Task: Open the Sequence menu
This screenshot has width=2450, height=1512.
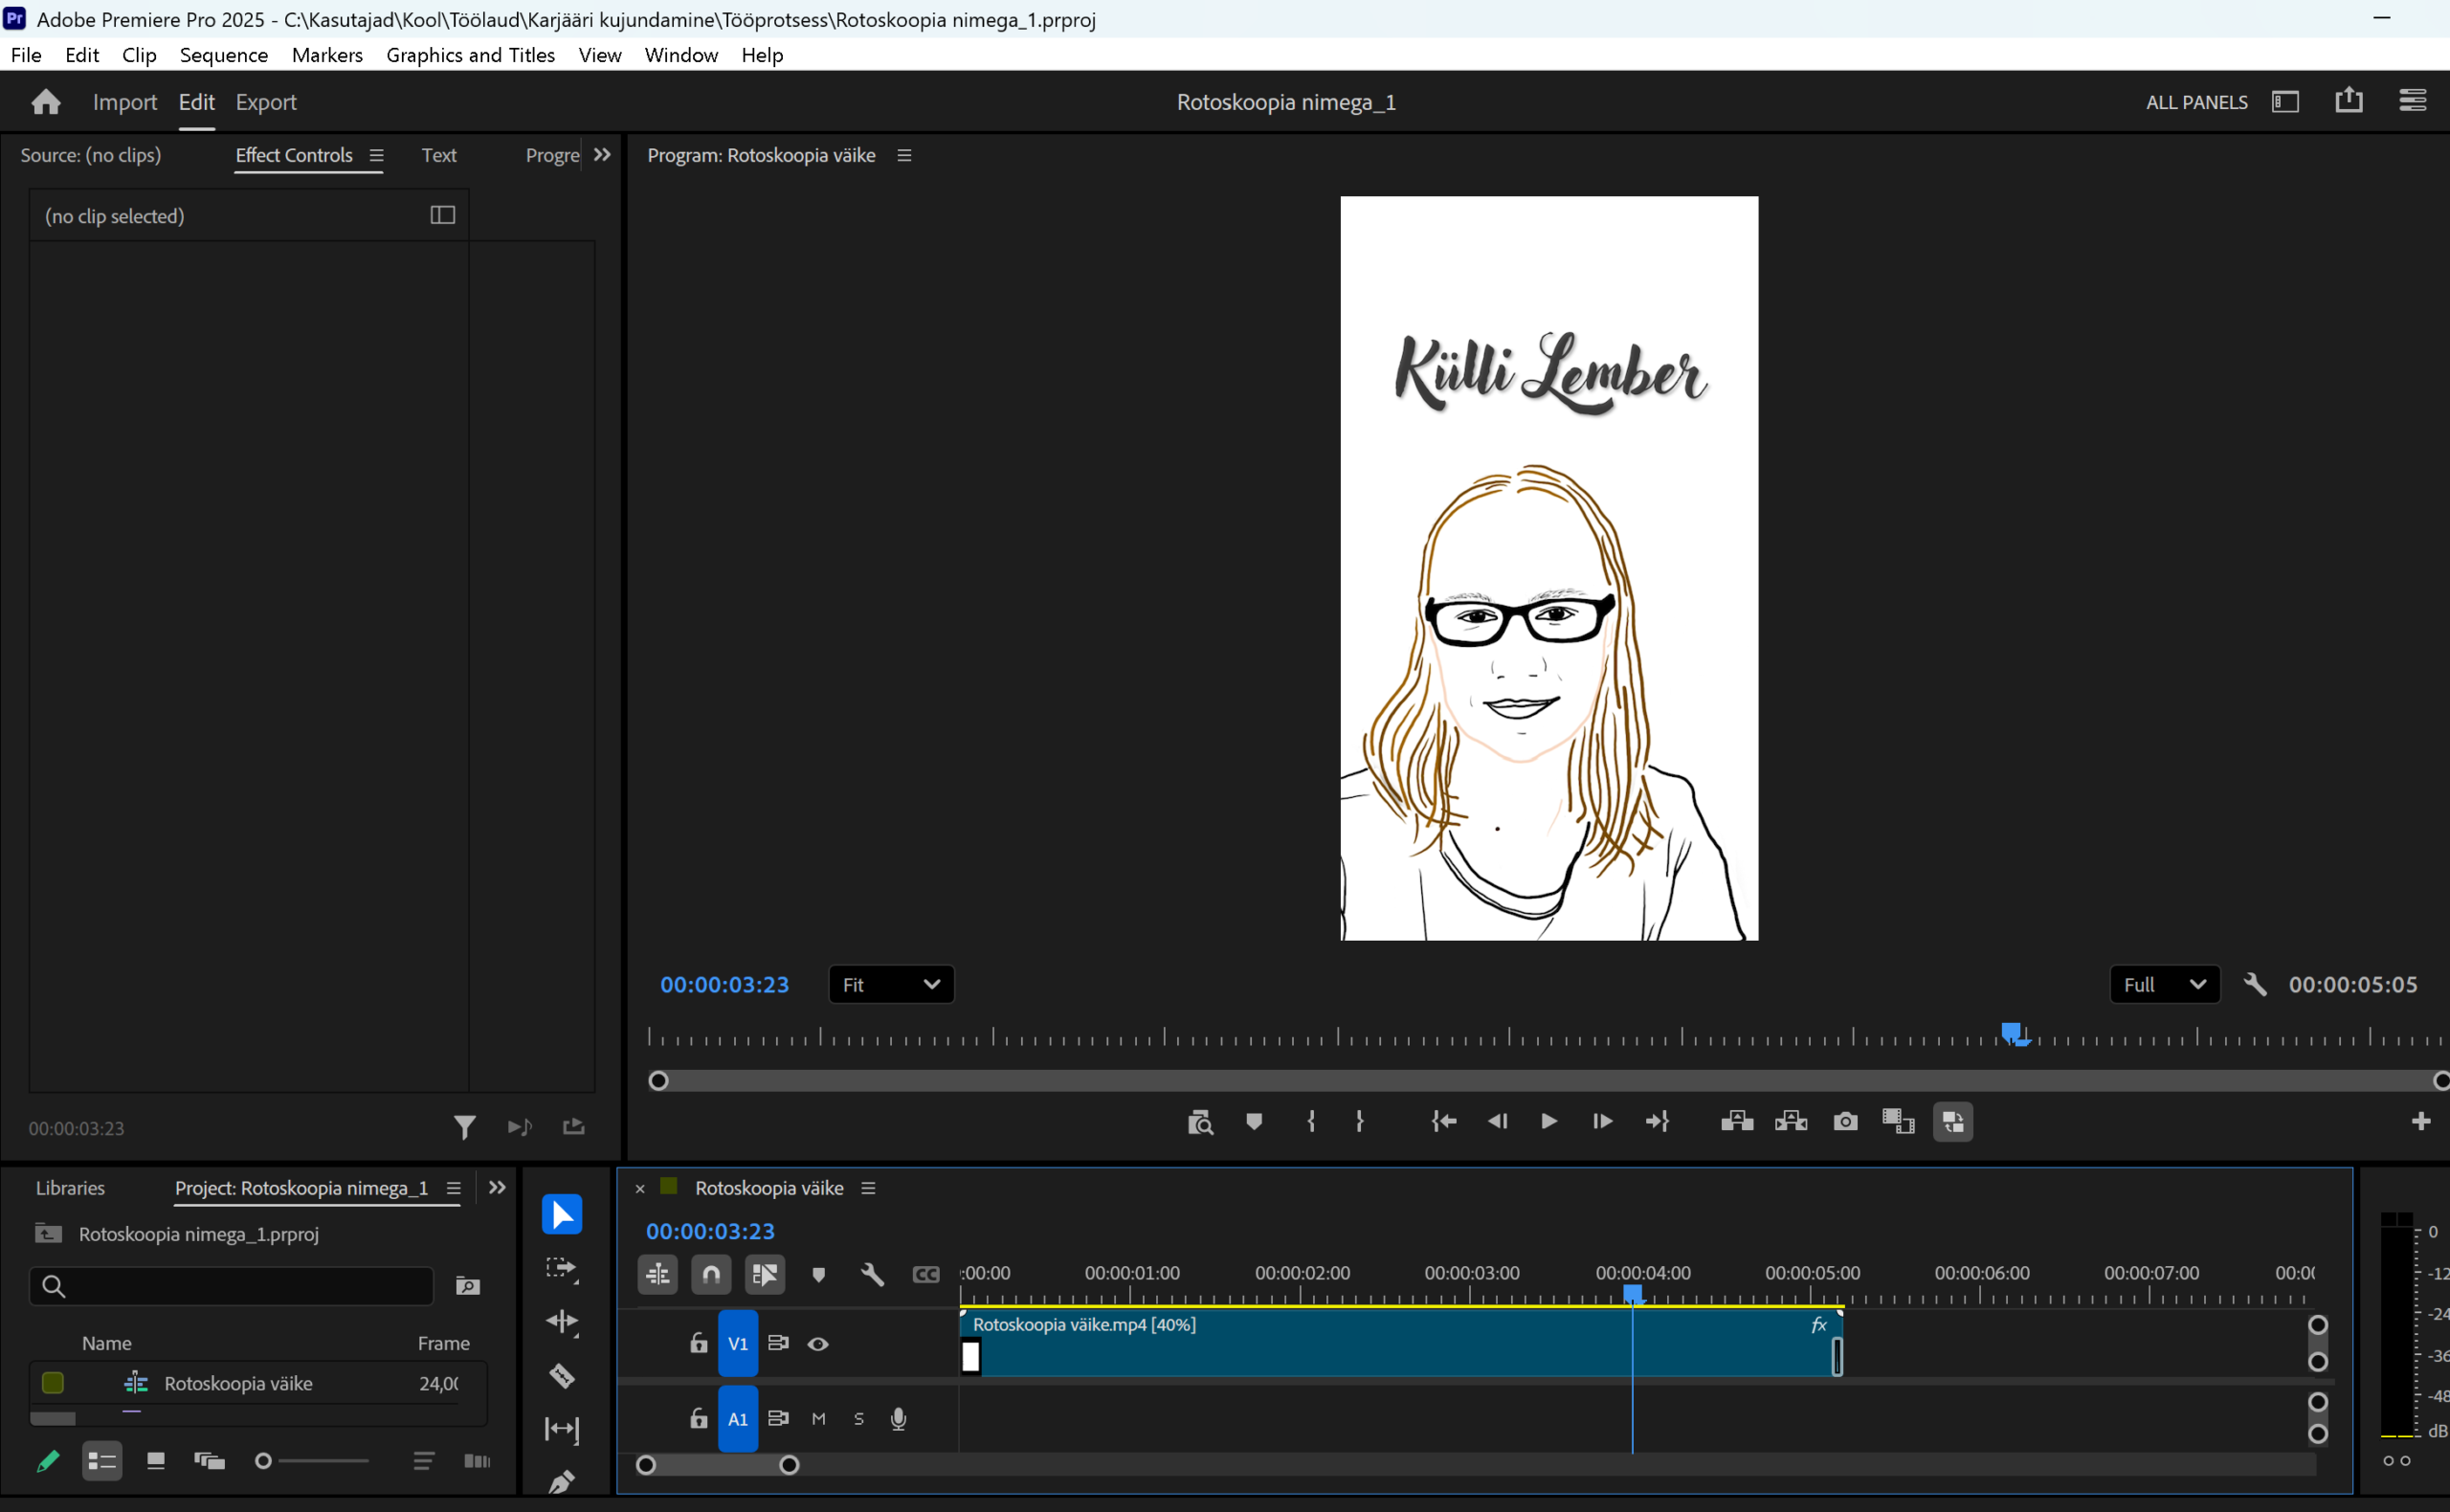Action: coord(223,55)
